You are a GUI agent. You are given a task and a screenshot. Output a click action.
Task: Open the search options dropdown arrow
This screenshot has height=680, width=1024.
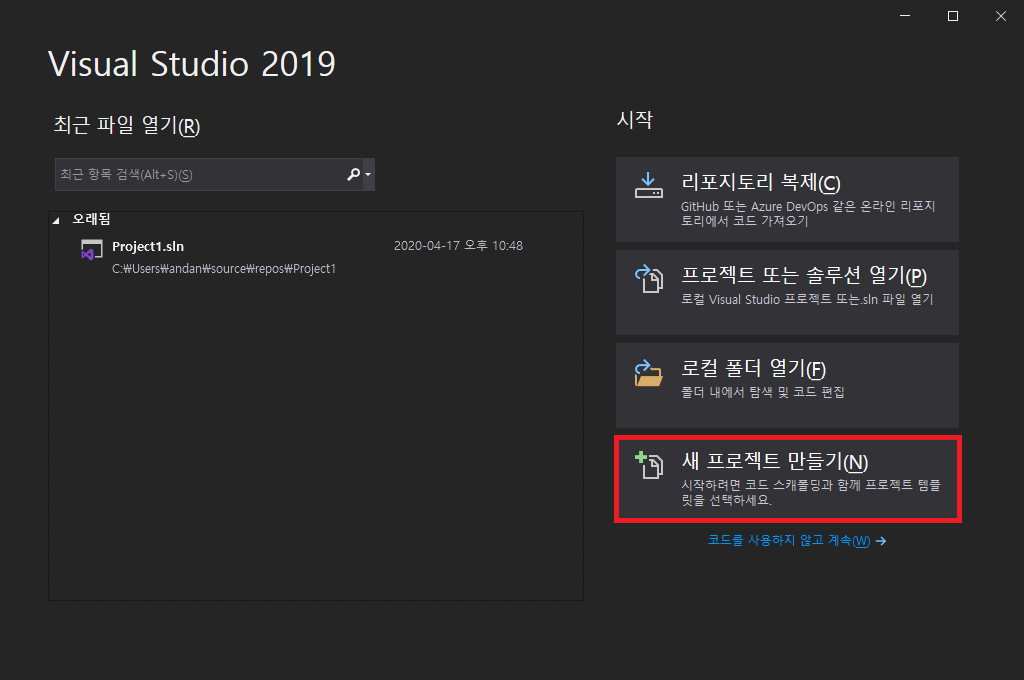(x=368, y=174)
